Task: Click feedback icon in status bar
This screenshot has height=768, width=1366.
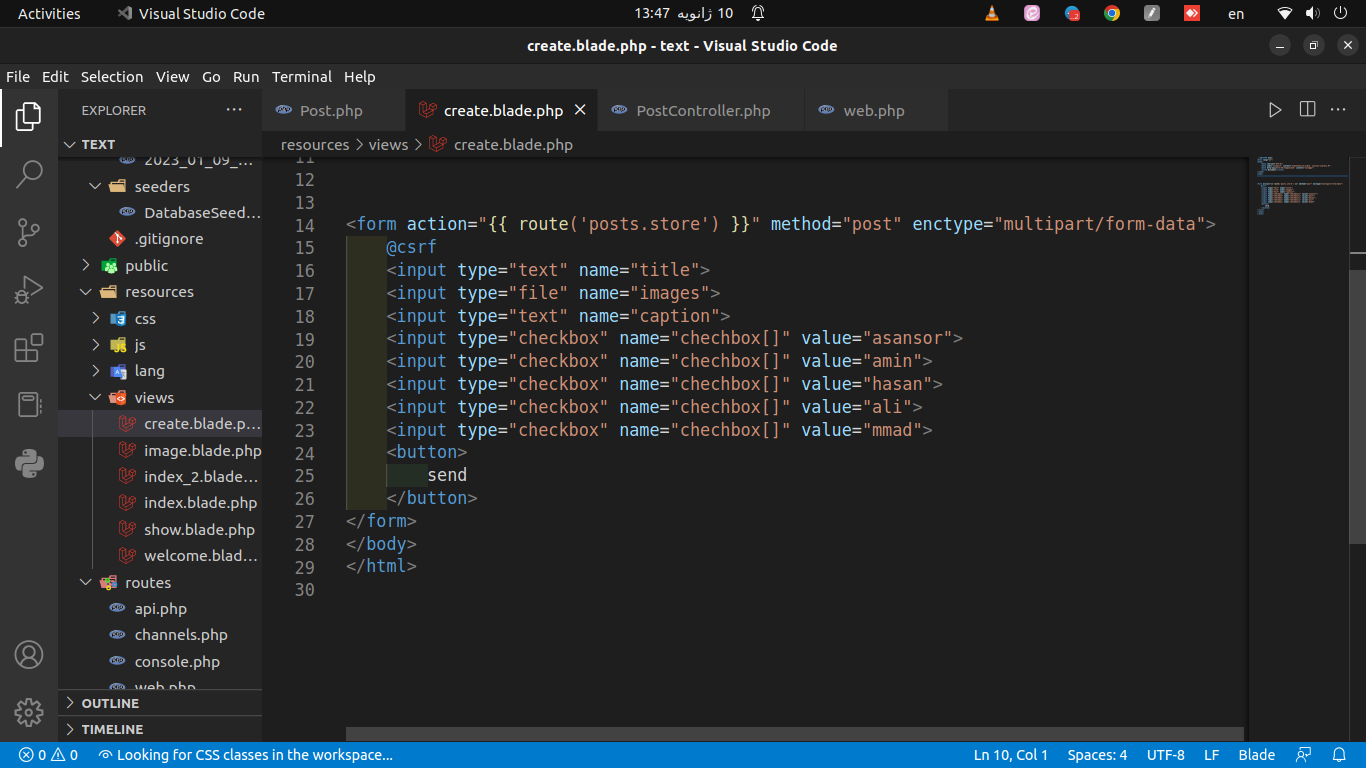Action: pos(1304,755)
